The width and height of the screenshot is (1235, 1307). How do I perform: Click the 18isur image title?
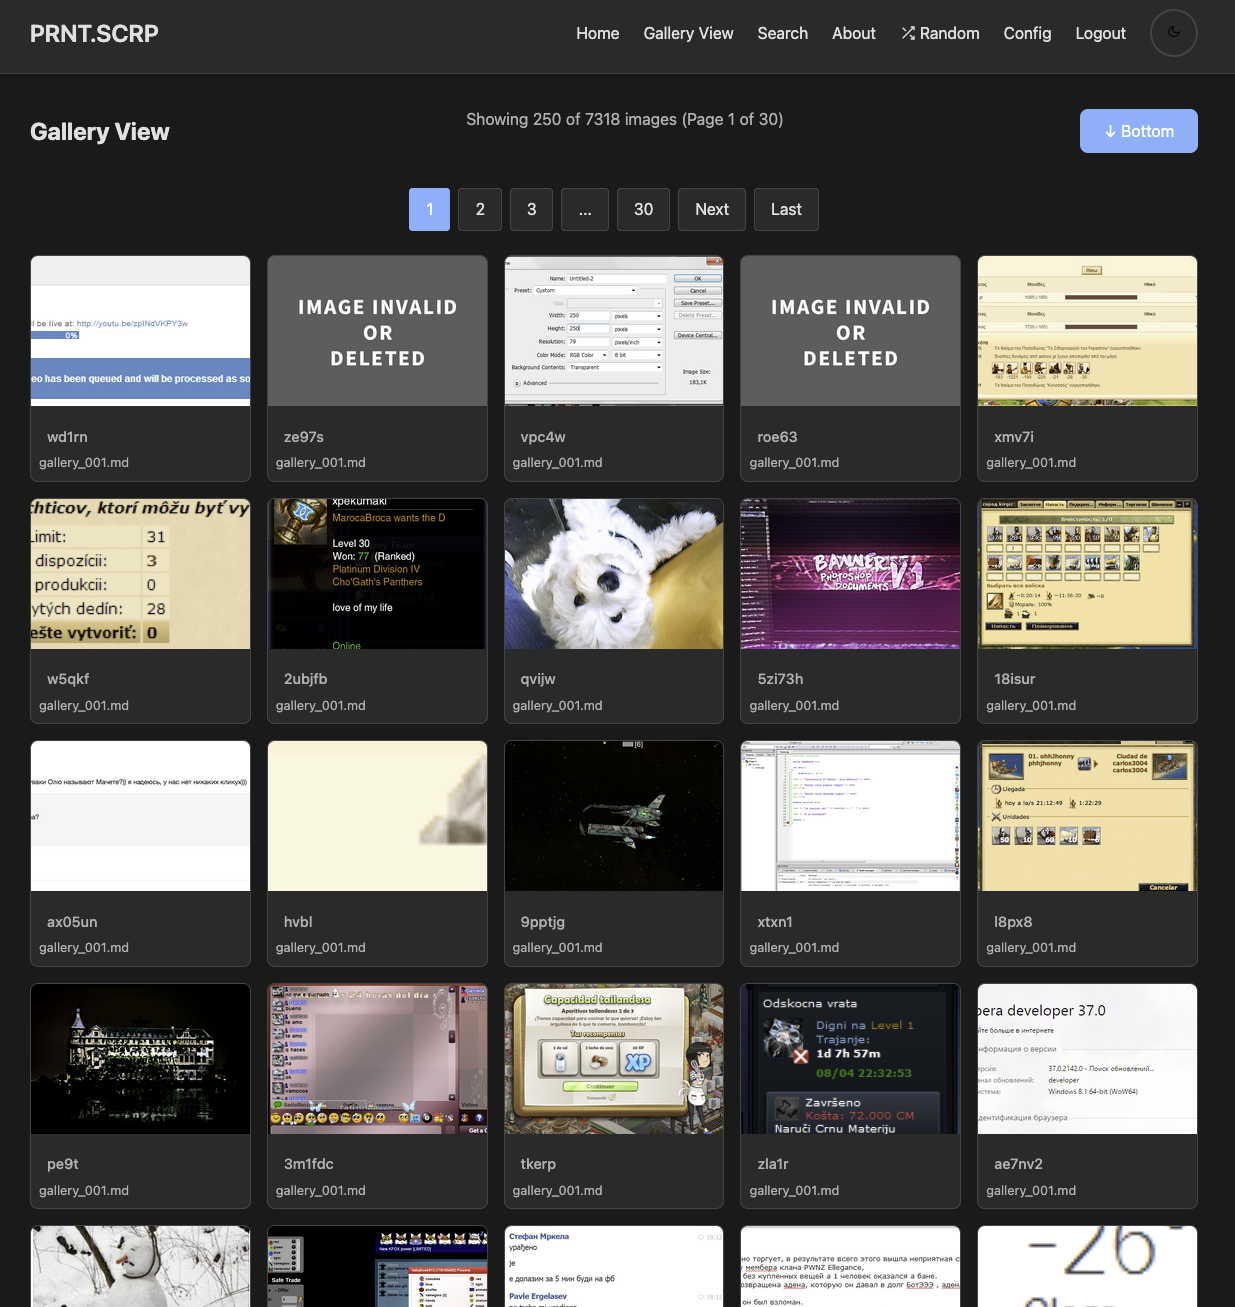1014,679
